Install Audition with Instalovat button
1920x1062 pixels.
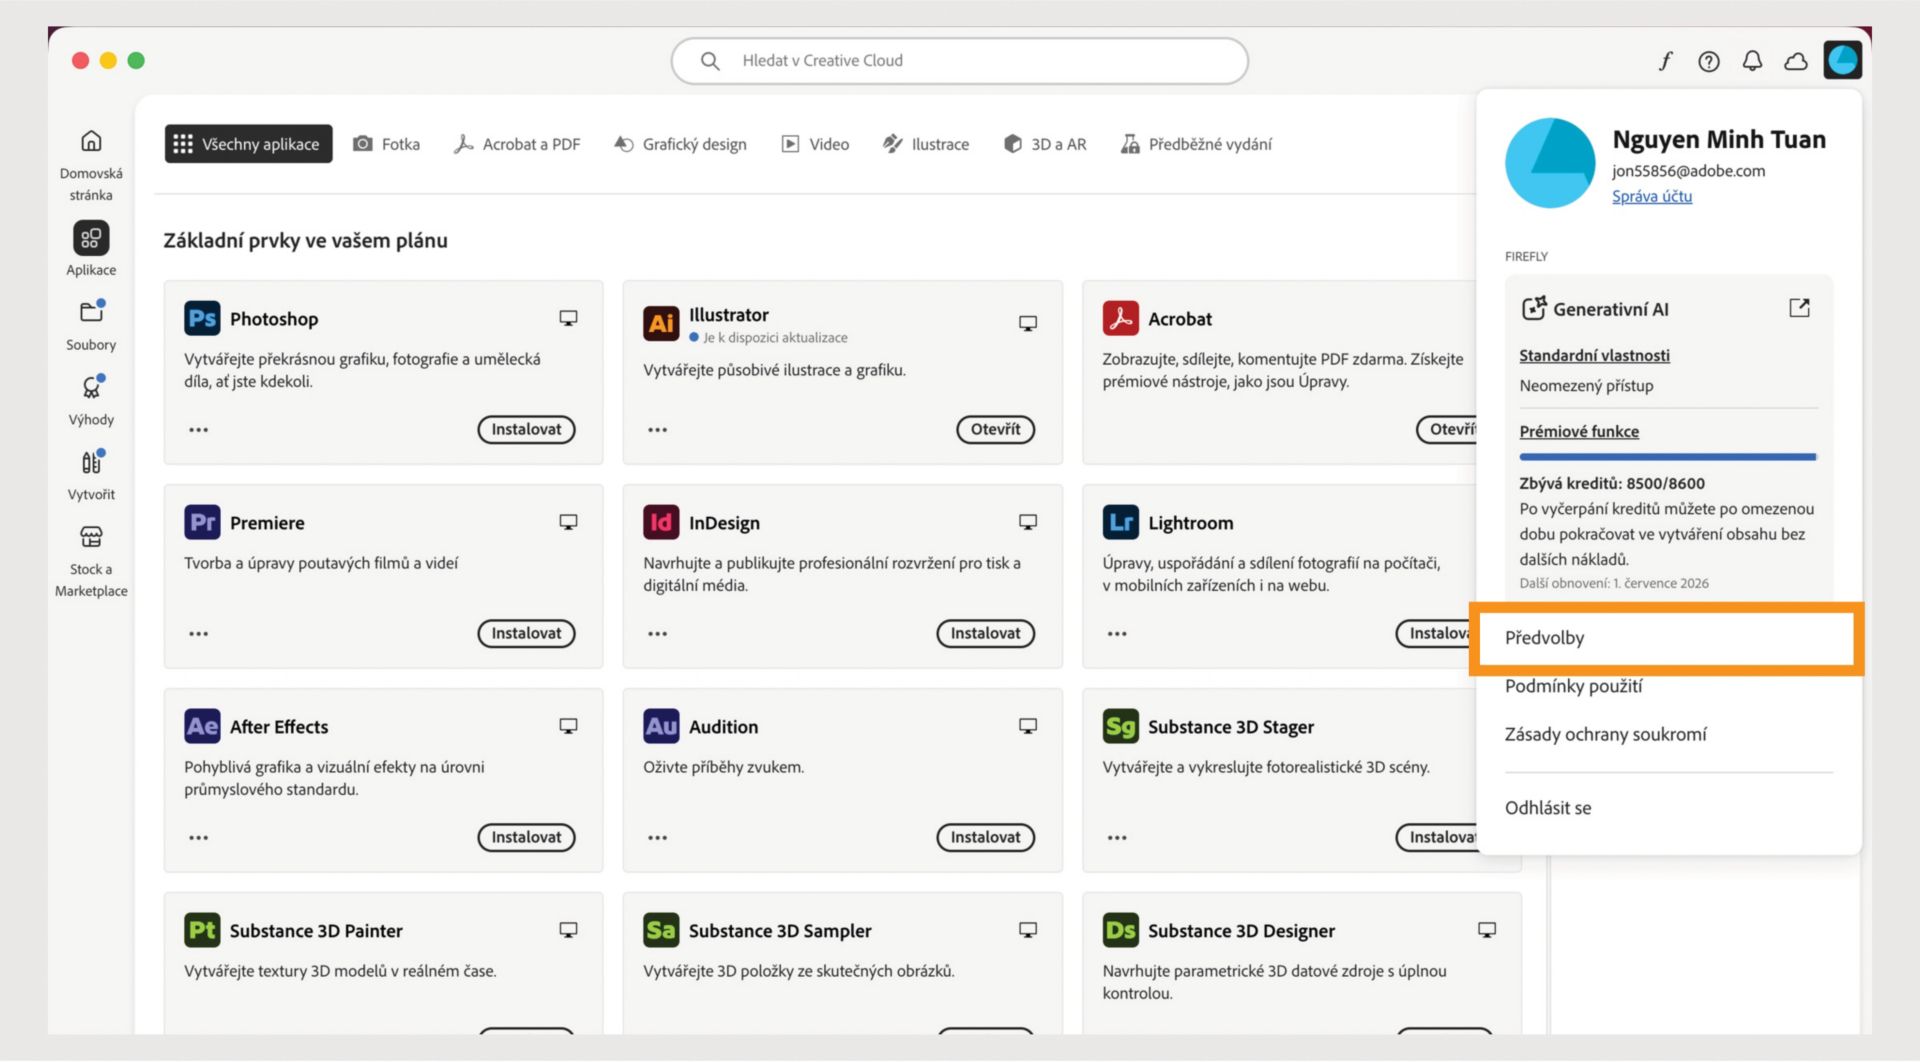pos(985,837)
